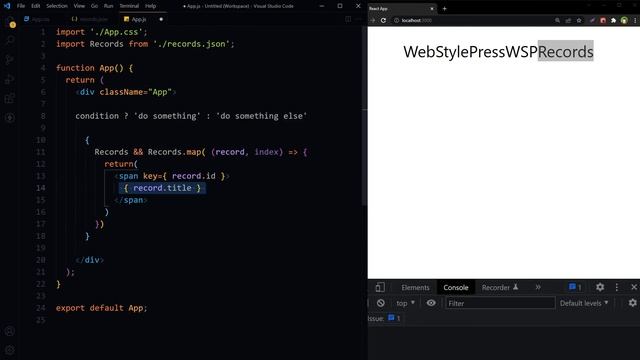Open the Help menu in VS Code
640x360 pixels.
point(151,6)
